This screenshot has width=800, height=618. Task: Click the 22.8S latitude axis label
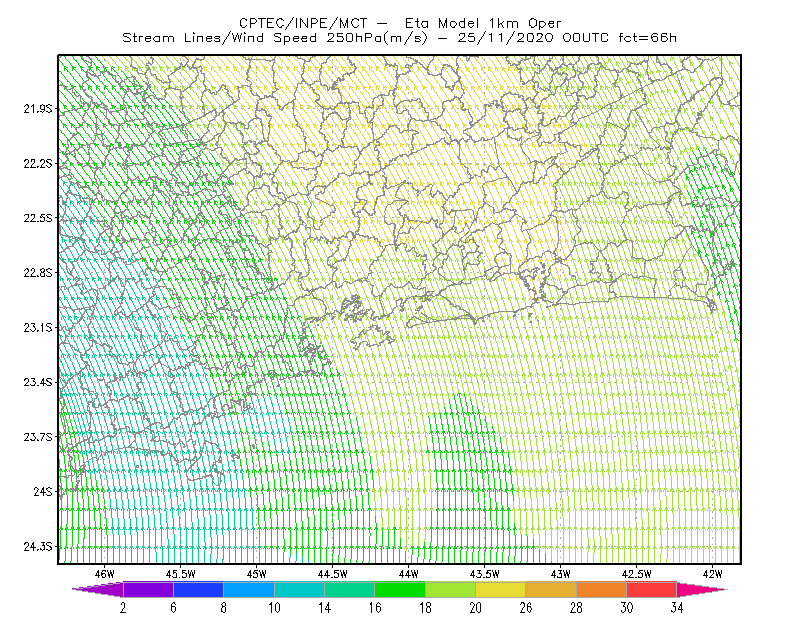pos(38,273)
